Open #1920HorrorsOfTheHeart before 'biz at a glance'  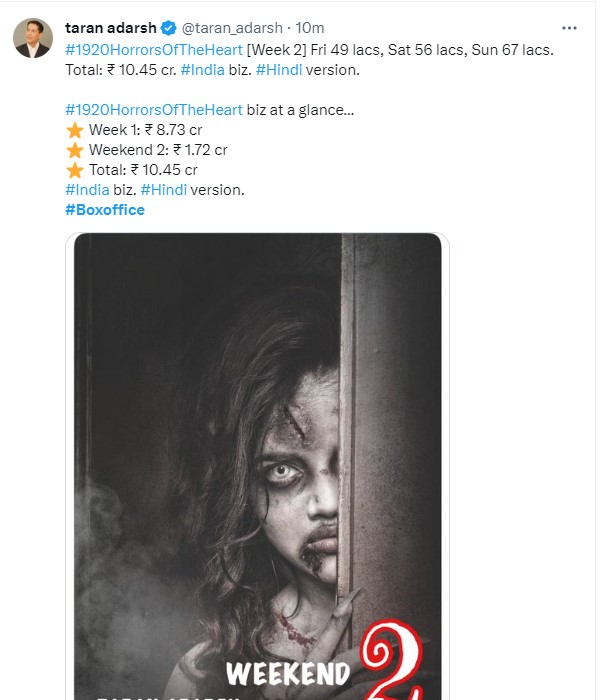click(x=154, y=109)
